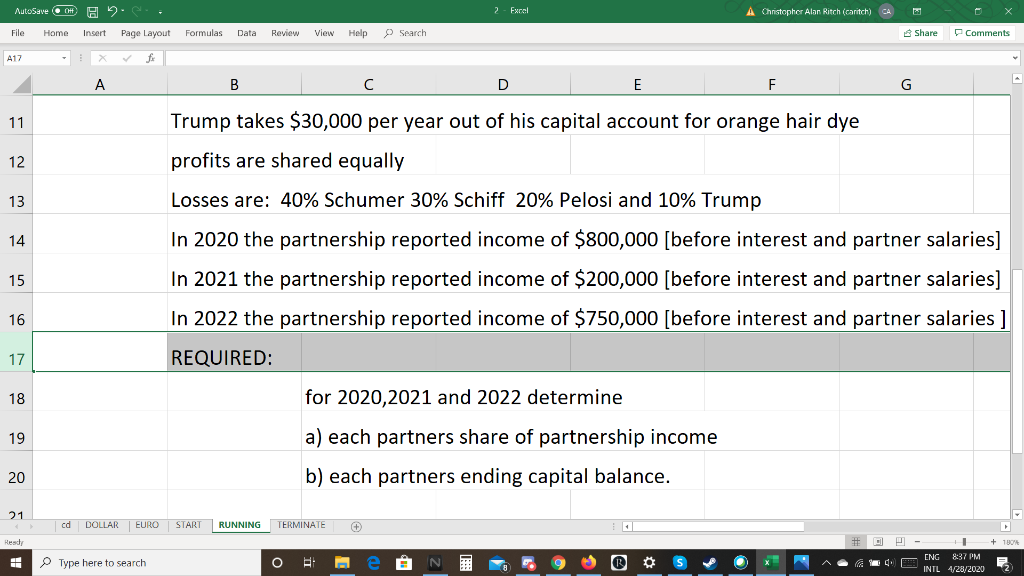Click the Insert Function fx icon
Screen dimensions: 1024x576
(x=150, y=58)
